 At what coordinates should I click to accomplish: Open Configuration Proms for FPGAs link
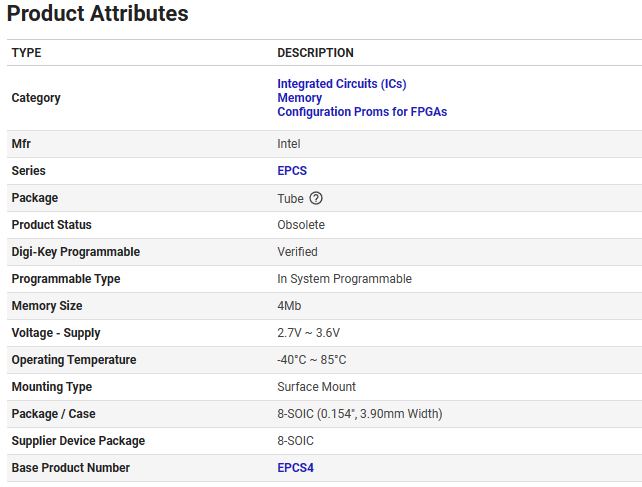[361, 112]
